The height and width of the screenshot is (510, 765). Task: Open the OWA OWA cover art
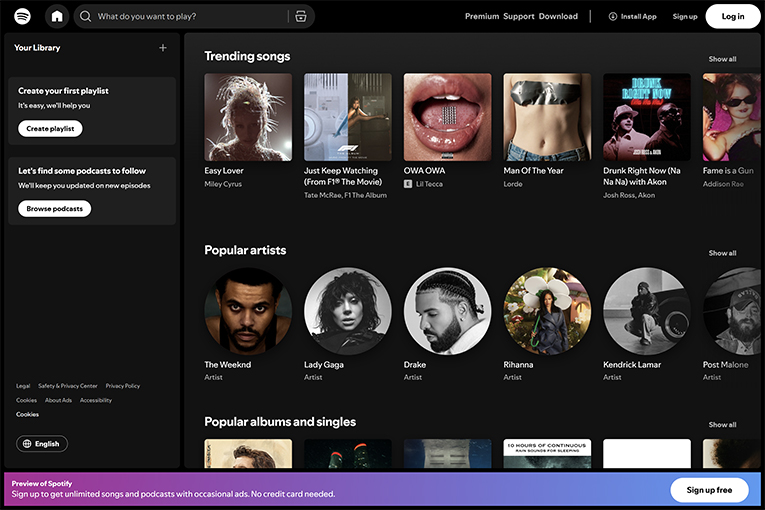click(447, 117)
